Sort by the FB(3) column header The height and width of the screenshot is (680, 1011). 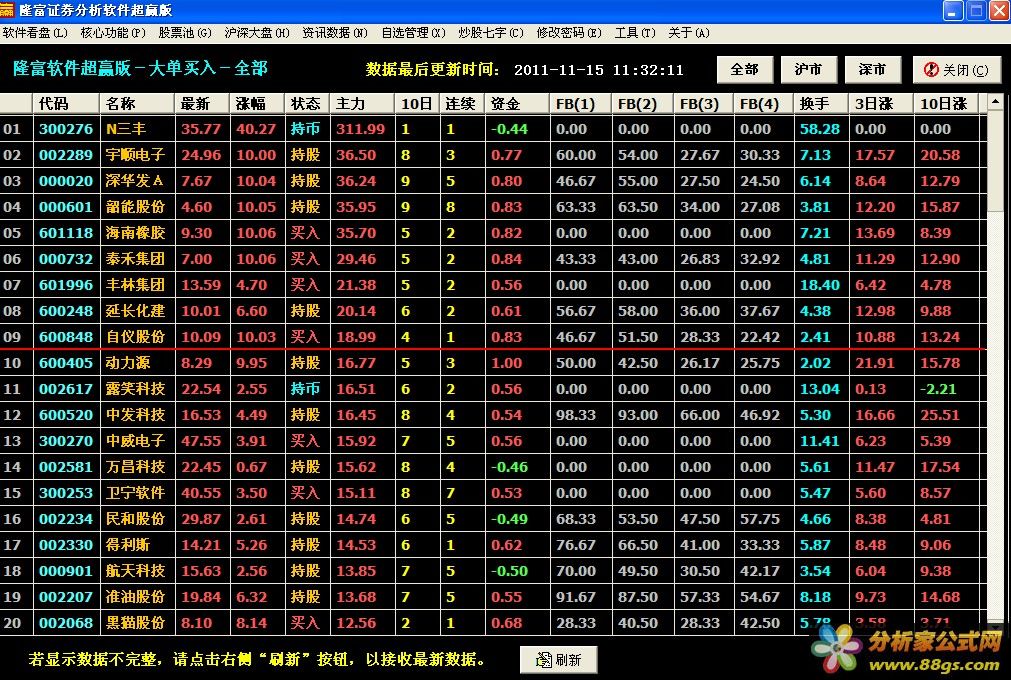pyautogui.click(x=703, y=103)
